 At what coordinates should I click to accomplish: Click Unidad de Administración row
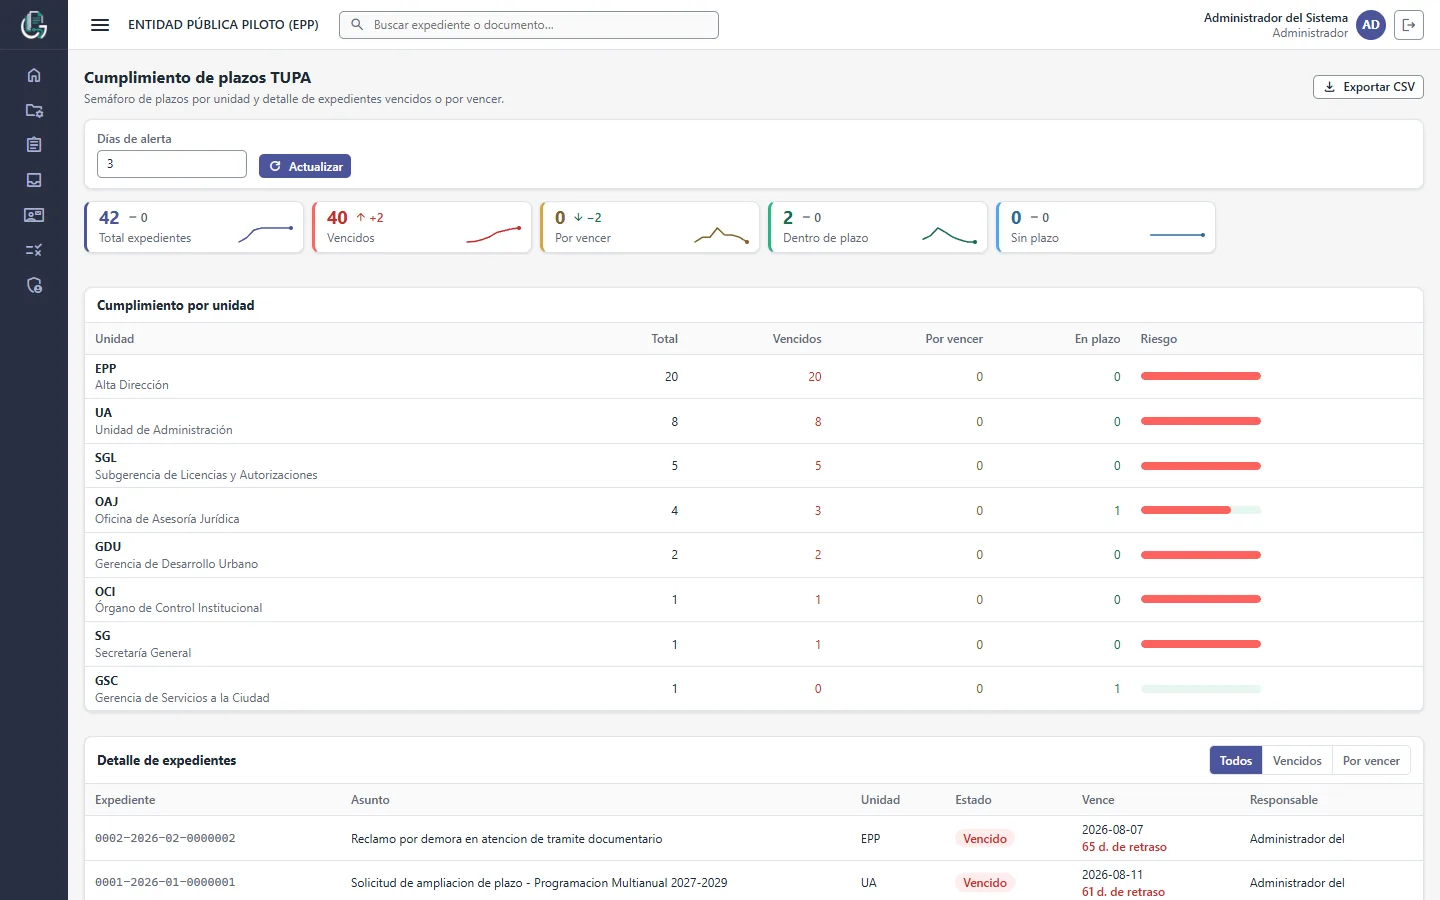(x=754, y=421)
